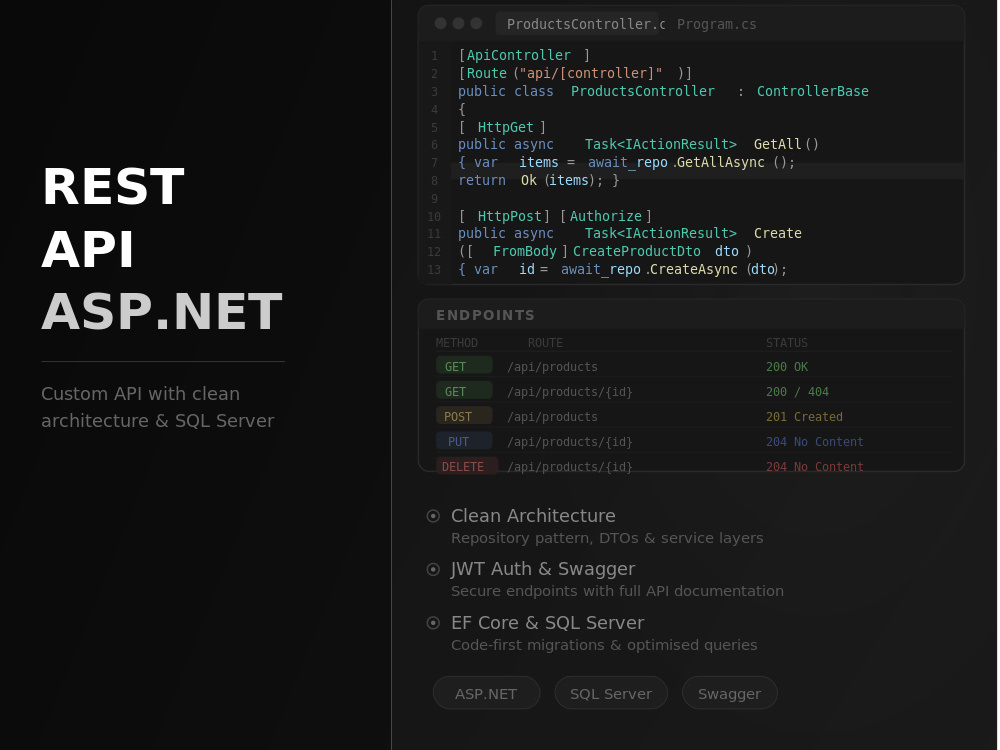Click the "Clean Architecture" heading

click(x=533, y=515)
